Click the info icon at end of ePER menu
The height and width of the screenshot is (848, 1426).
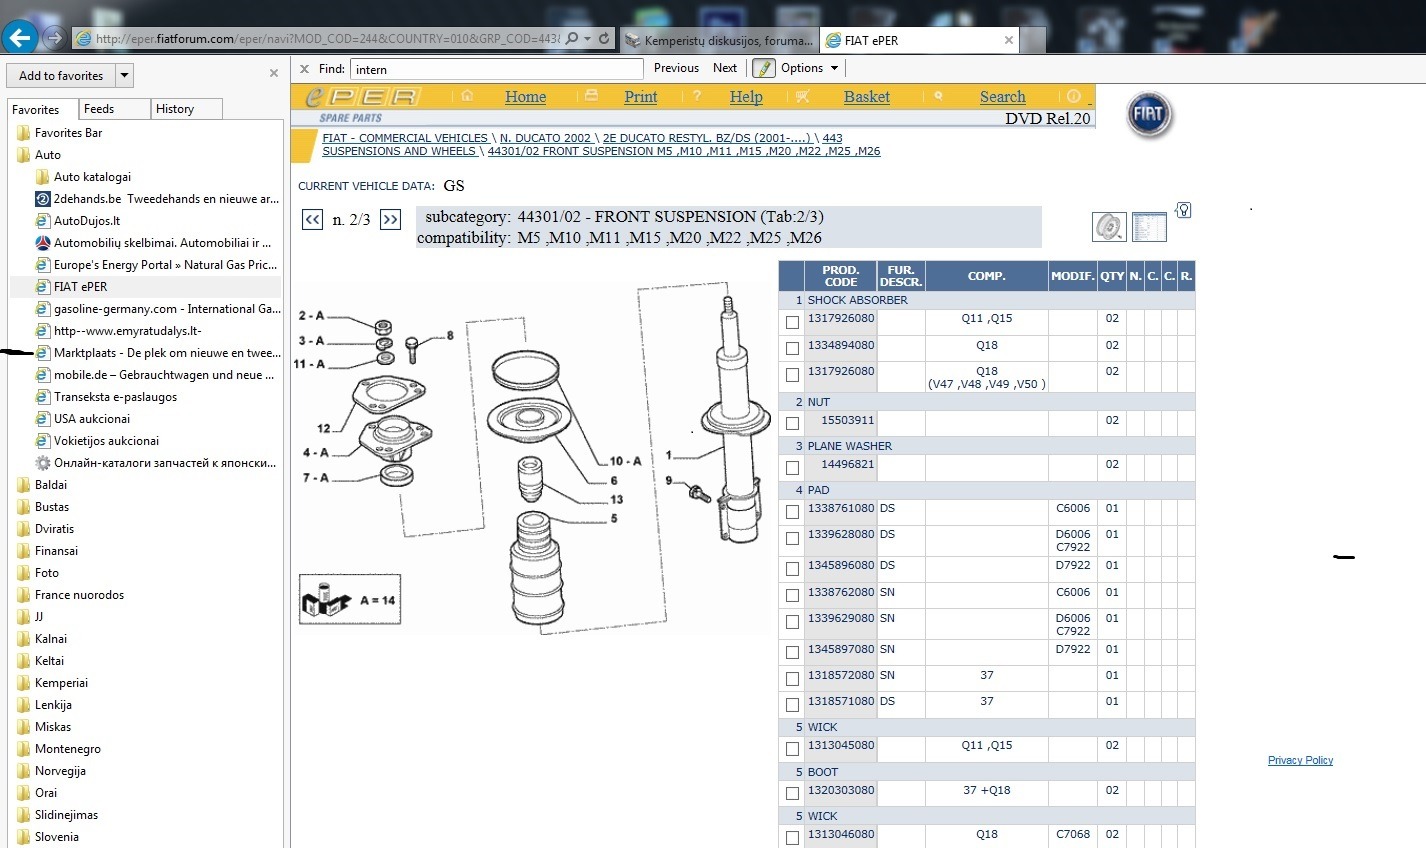(x=1073, y=97)
